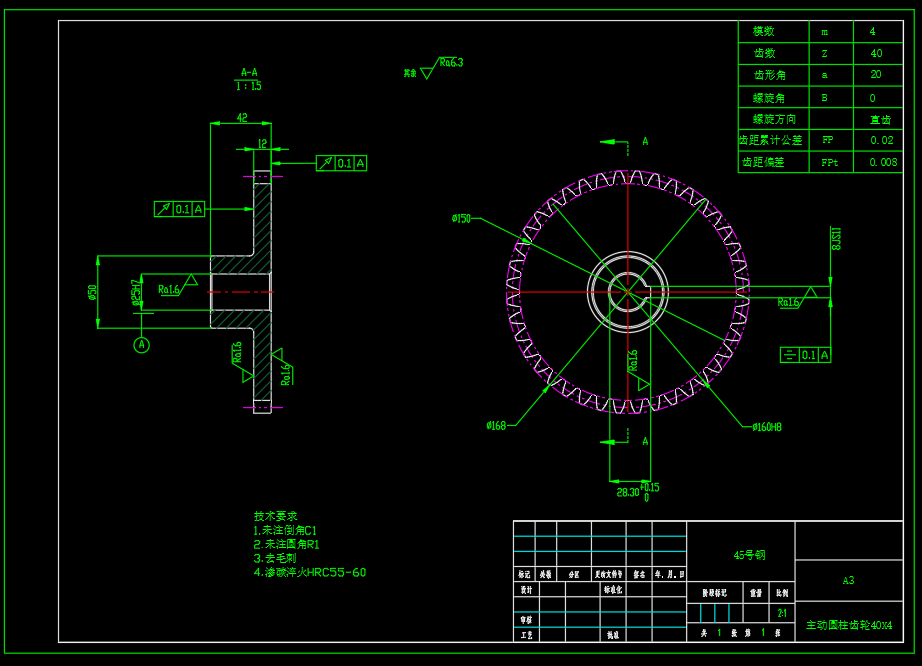Viewport: 922px width, 666px height.
Task: Select the A-A section view title
Action: pos(249,73)
